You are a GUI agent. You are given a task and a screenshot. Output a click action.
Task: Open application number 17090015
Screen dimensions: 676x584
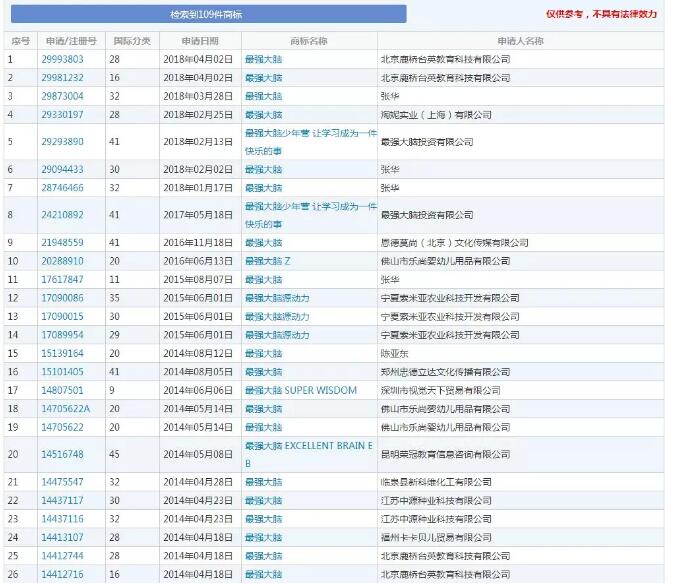63,317
